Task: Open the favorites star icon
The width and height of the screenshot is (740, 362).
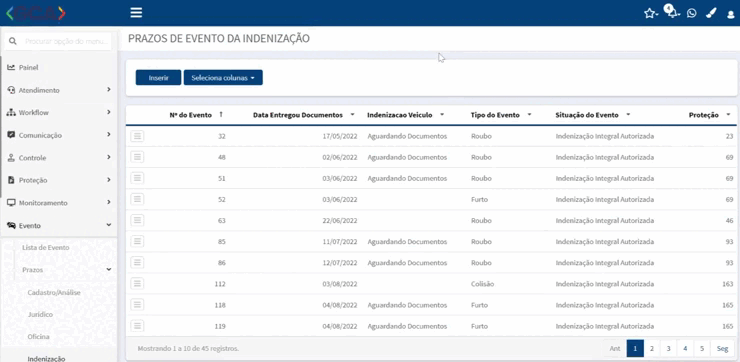Action: click(650, 13)
